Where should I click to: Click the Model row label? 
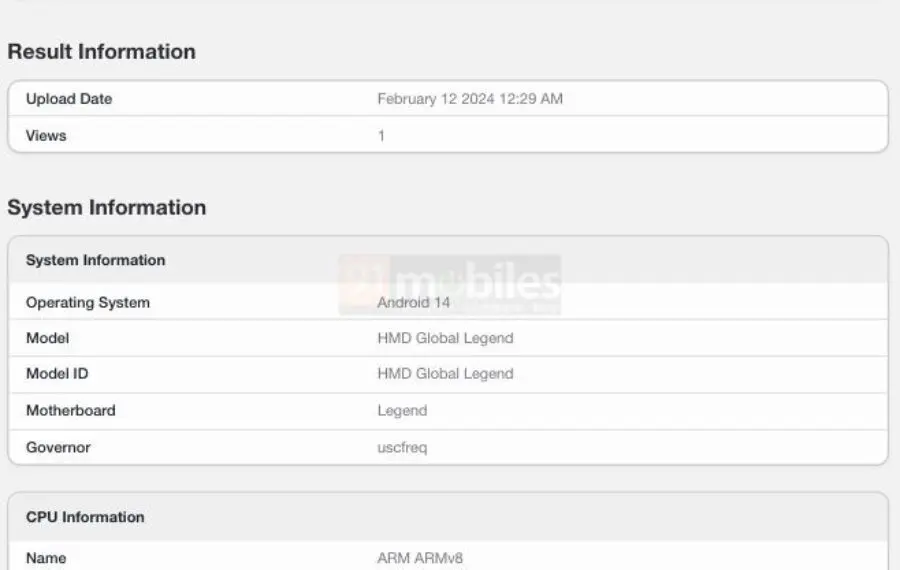coord(48,338)
